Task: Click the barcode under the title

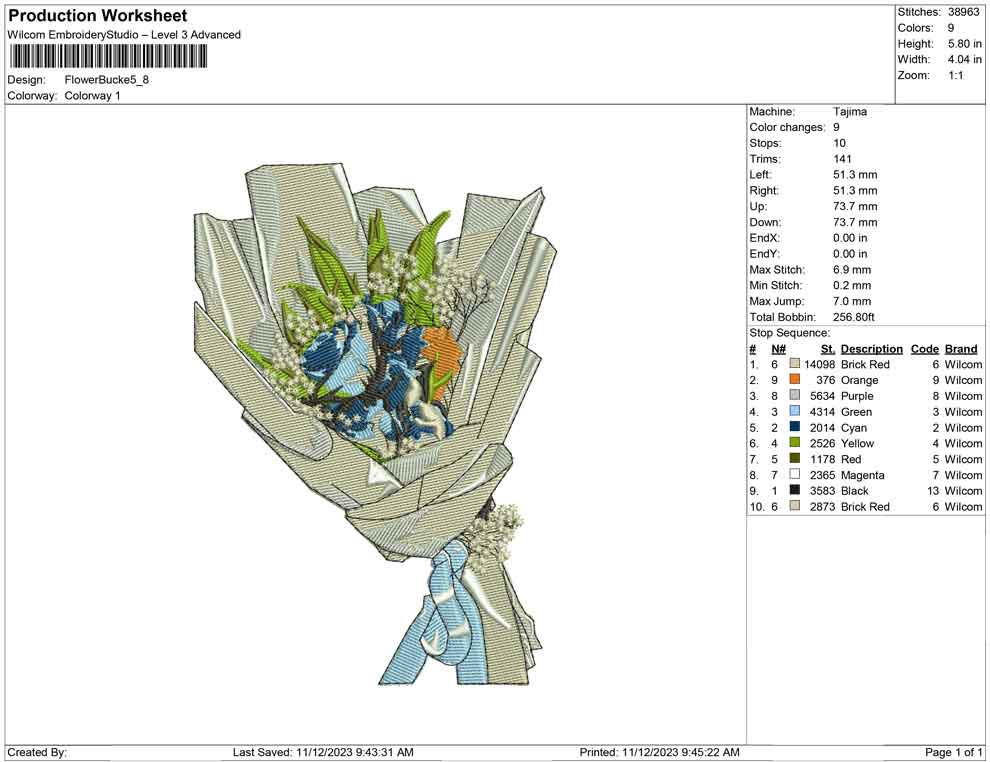Action: 107,57
